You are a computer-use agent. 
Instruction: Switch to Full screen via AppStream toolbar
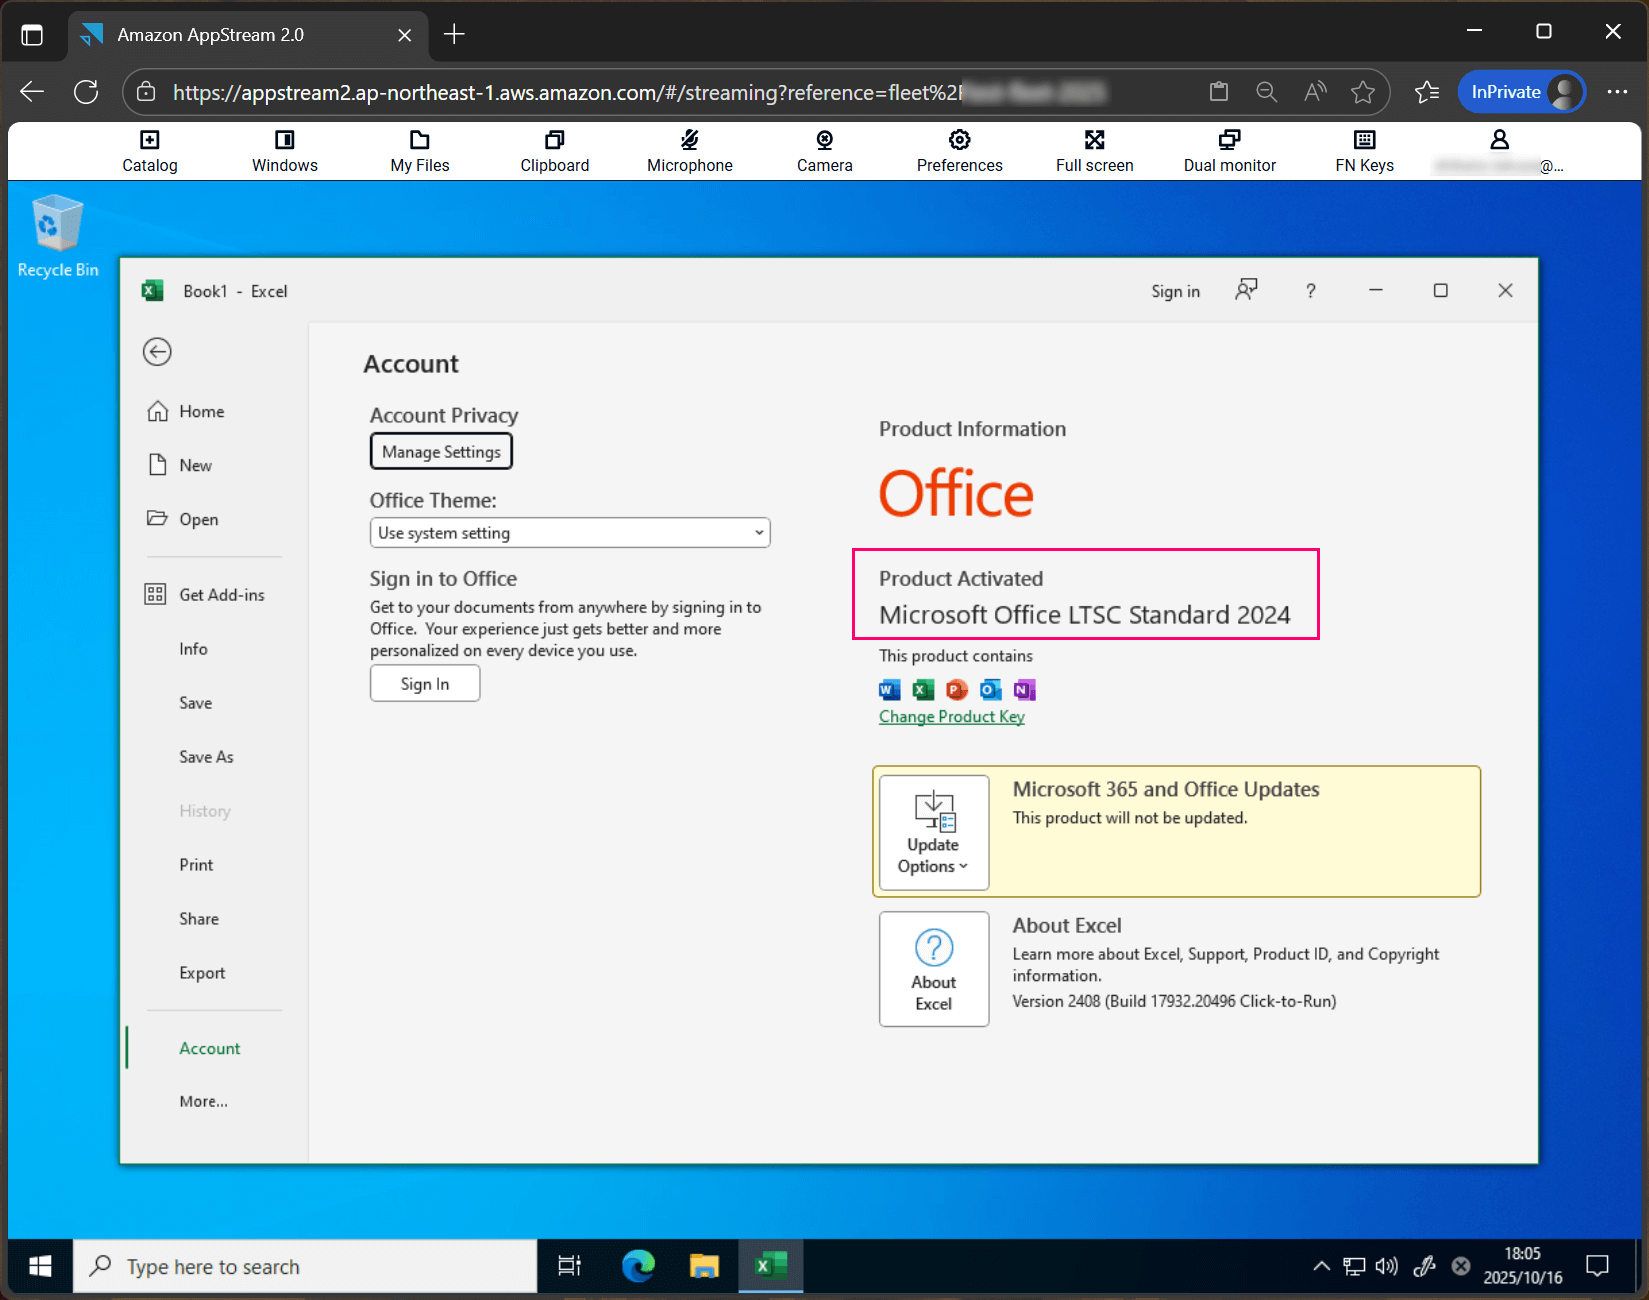(1093, 150)
